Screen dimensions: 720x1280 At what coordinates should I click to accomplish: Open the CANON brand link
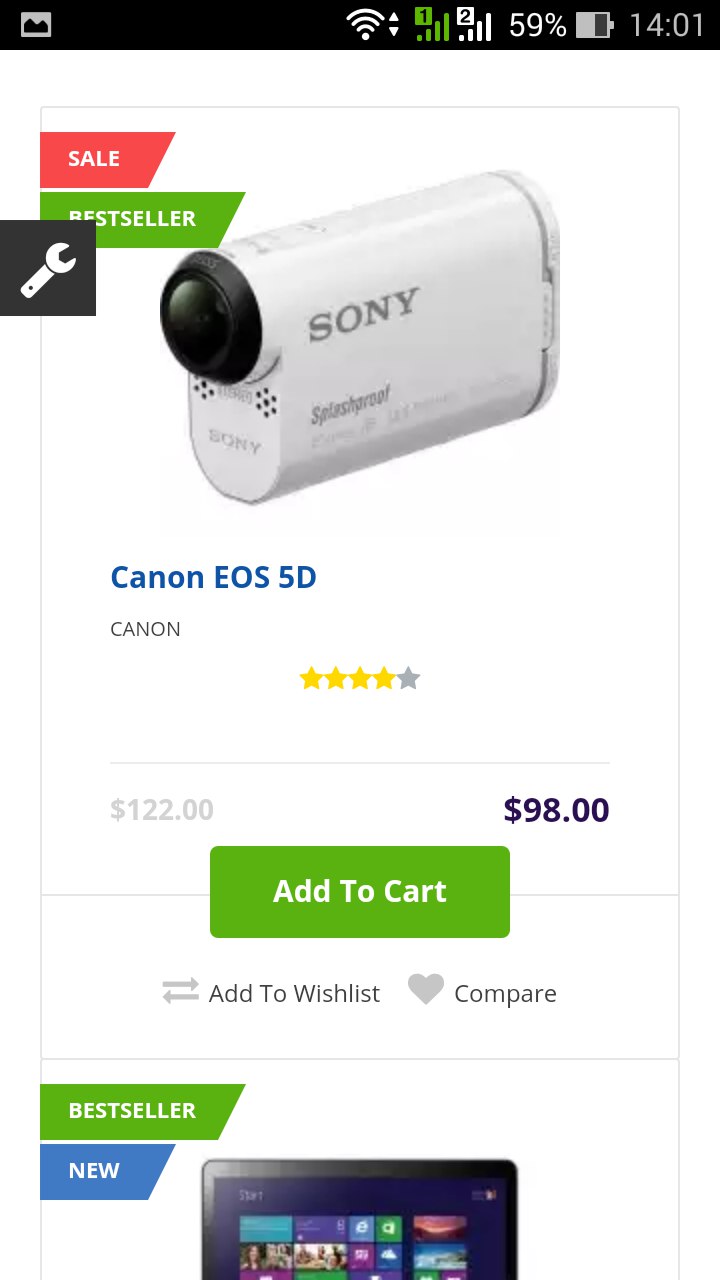pyautogui.click(x=145, y=630)
